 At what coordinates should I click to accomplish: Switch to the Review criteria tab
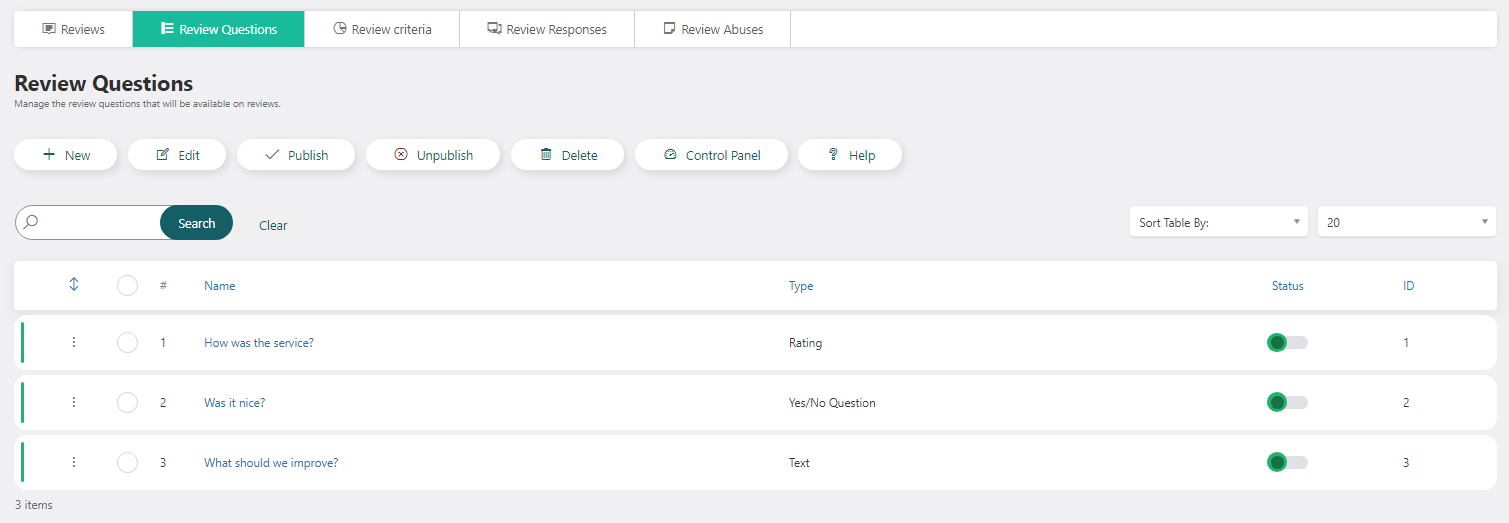point(382,29)
